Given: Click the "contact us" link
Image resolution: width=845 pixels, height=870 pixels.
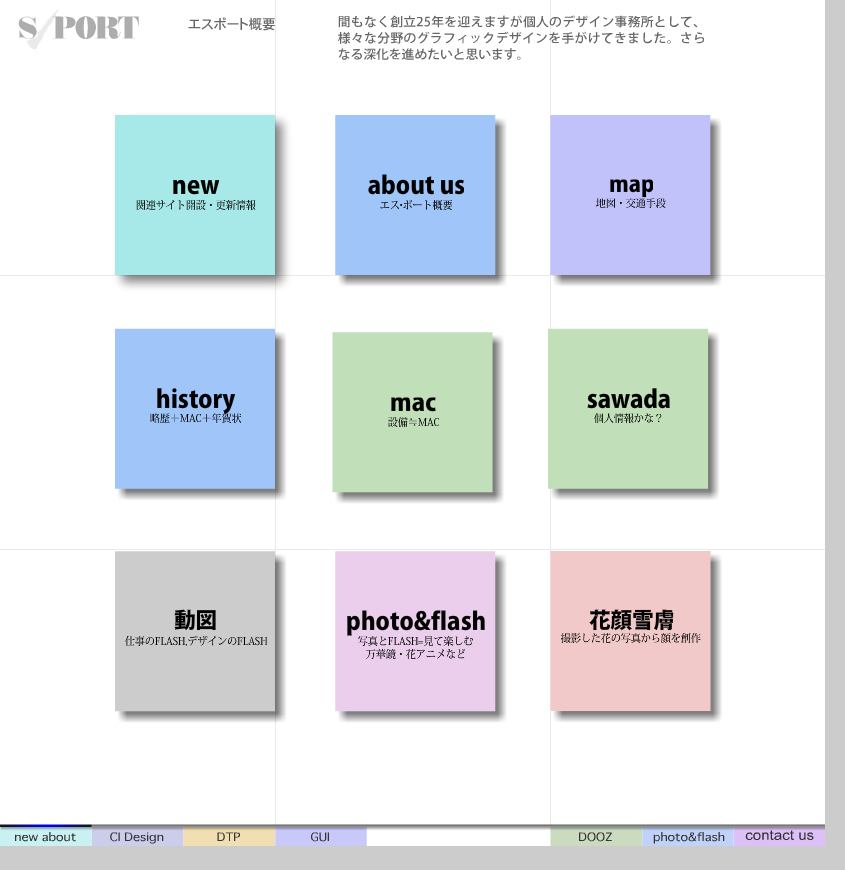Looking at the screenshot, I should point(780,835).
